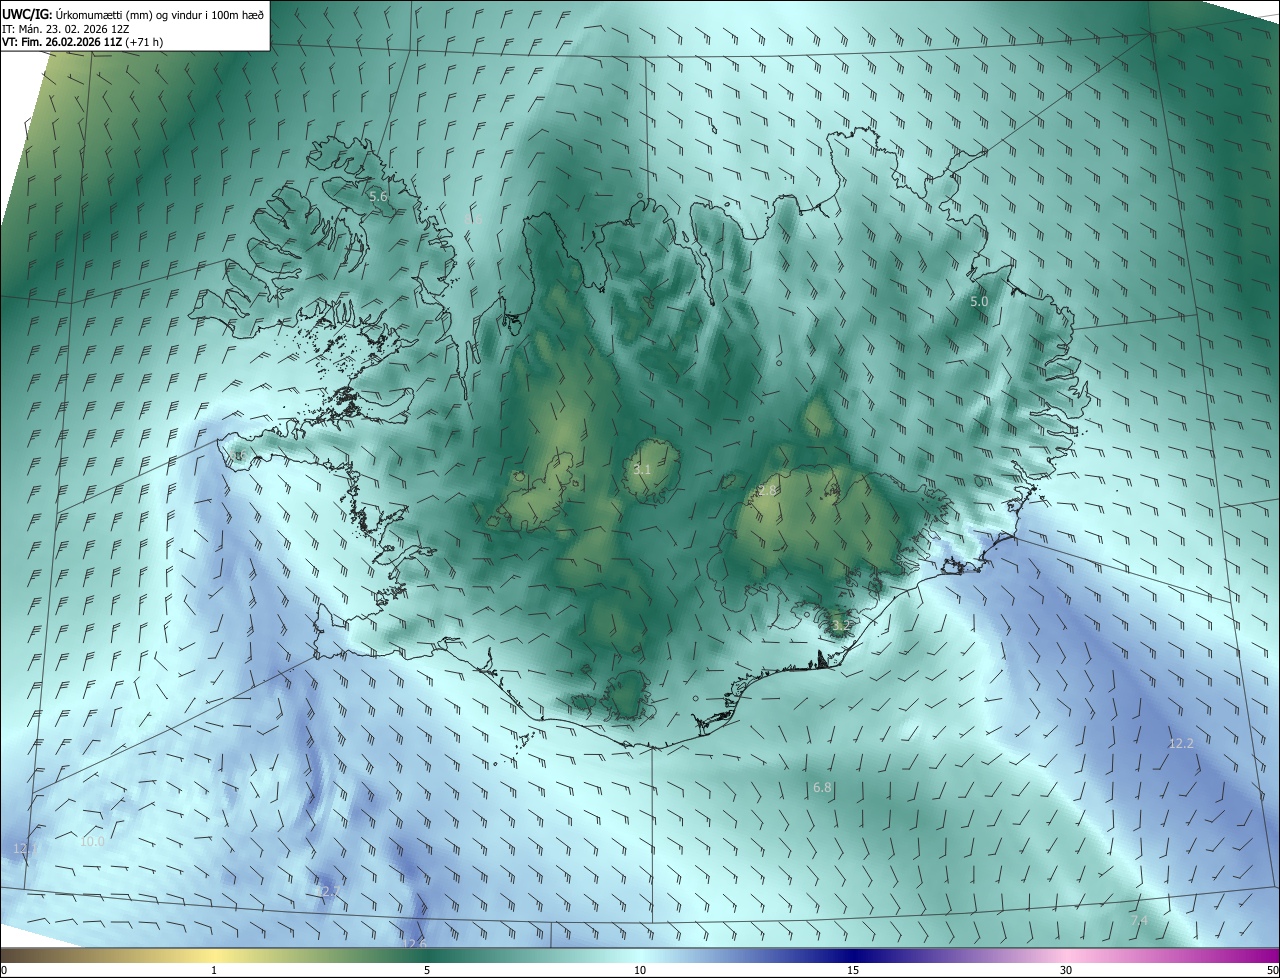Image resolution: width=1280 pixels, height=978 pixels.
Task: Click the 10.0 value label in the southwest sea
Action: (92, 842)
